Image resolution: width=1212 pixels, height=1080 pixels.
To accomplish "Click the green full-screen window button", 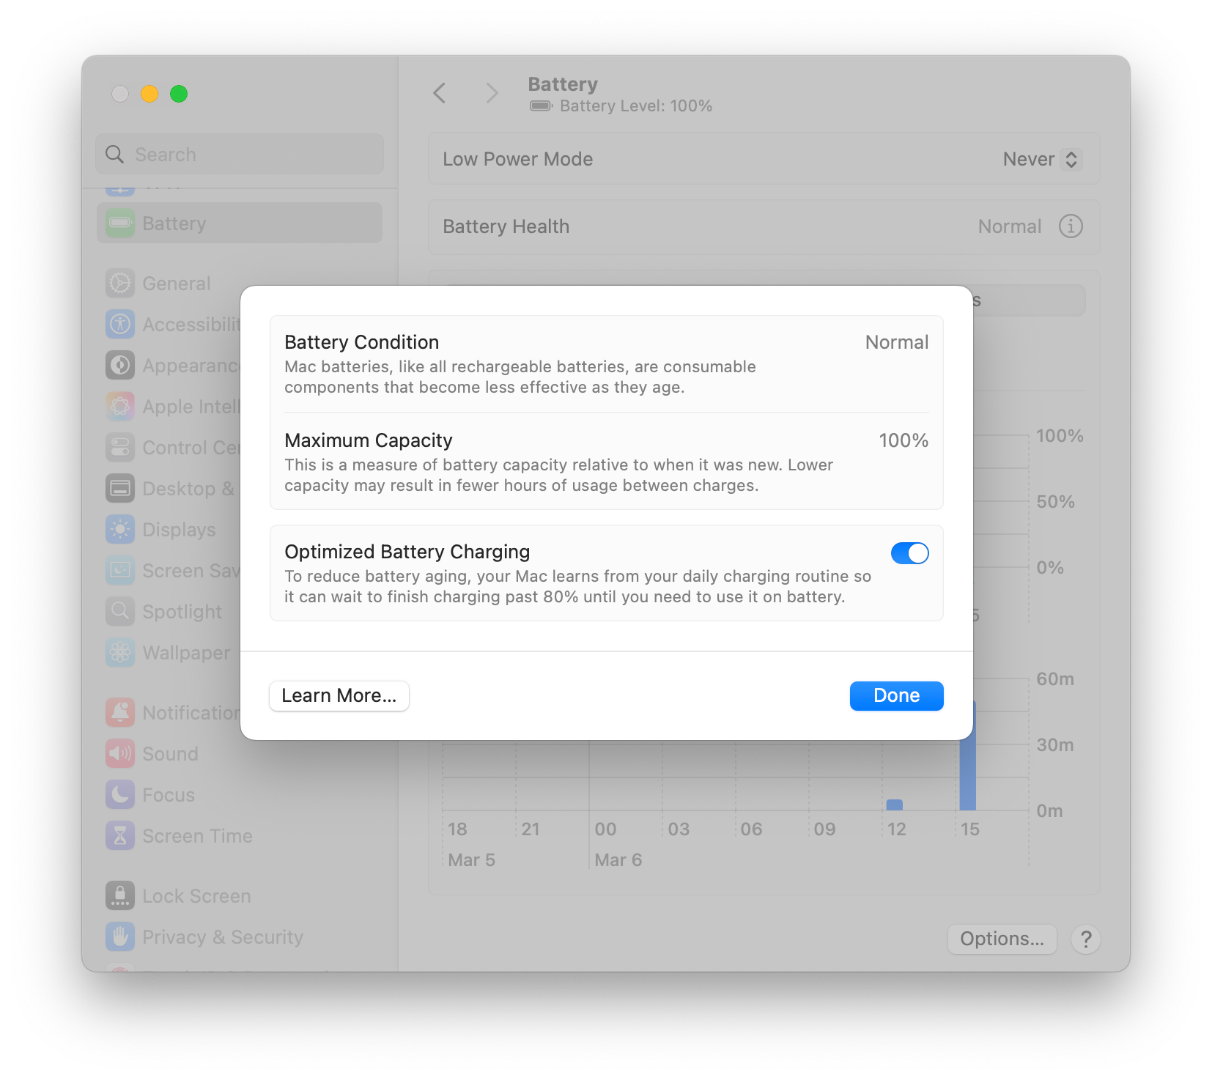I will (x=179, y=94).
